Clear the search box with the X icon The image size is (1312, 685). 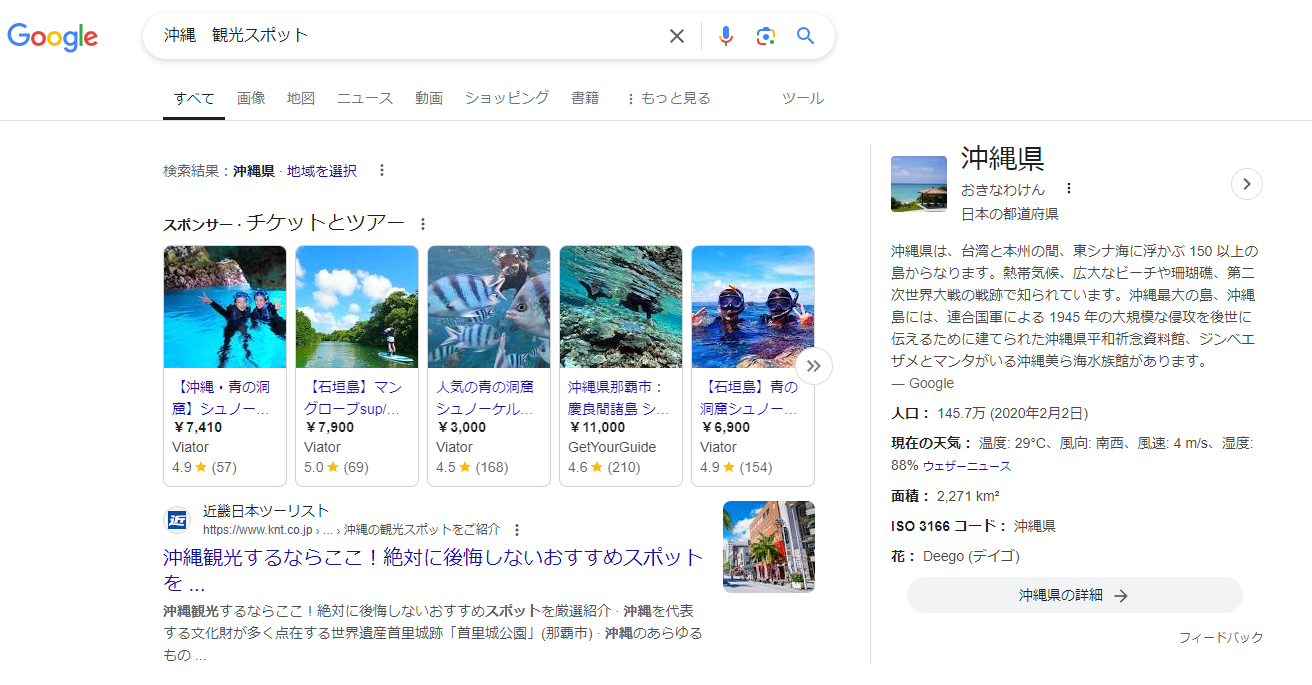click(x=676, y=36)
